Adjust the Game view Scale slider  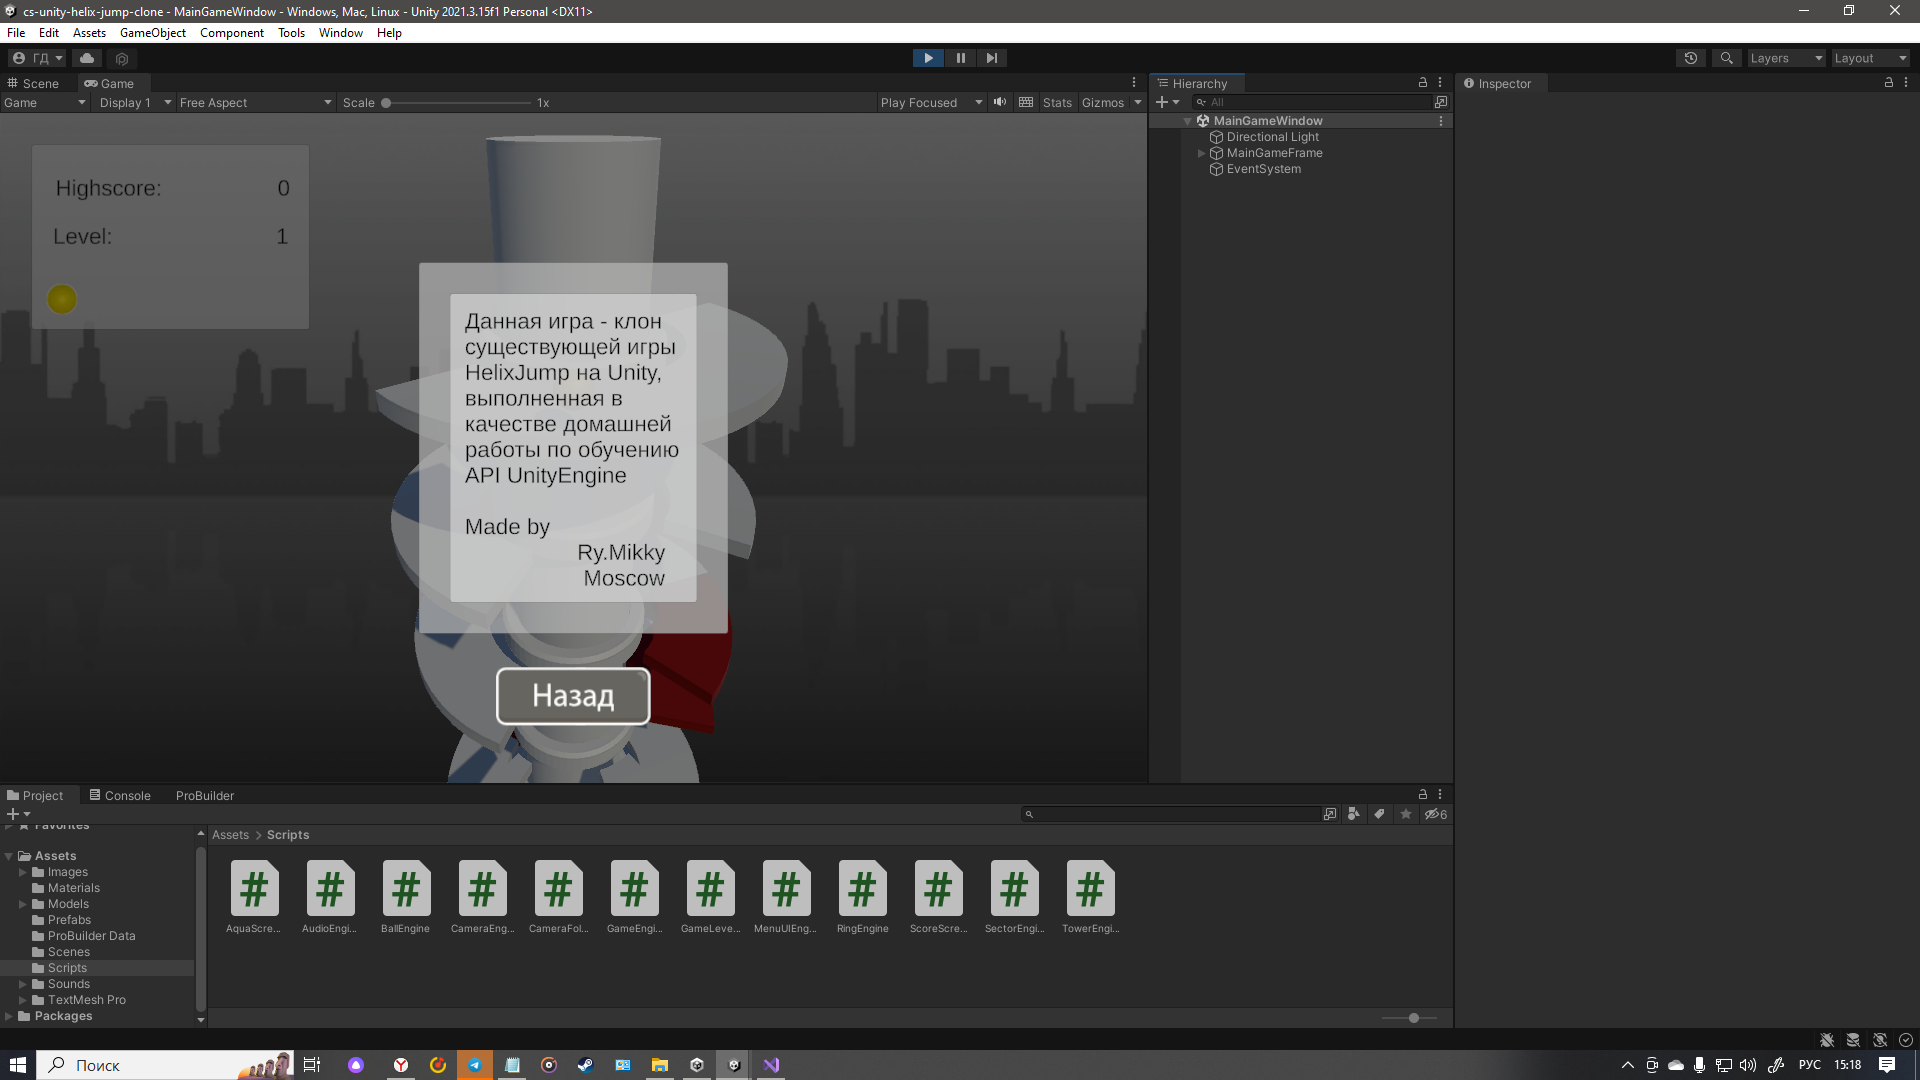click(386, 102)
